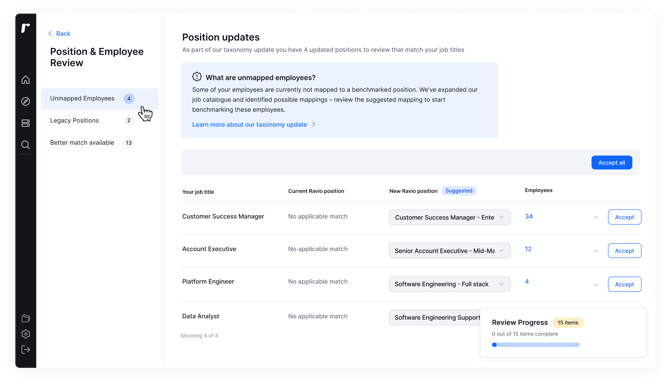The height and width of the screenshot is (385, 670).
Task: Click the info icon beside unmapped employees heading
Action: tap(197, 77)
